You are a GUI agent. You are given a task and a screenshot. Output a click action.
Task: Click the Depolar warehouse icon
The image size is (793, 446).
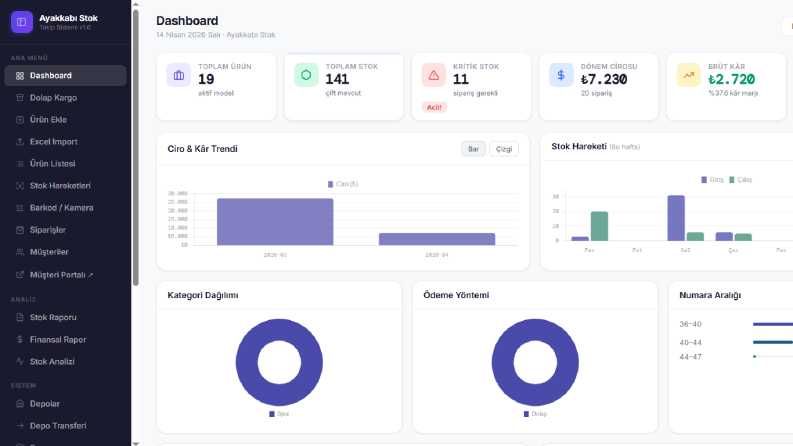(x=20, y=404)
